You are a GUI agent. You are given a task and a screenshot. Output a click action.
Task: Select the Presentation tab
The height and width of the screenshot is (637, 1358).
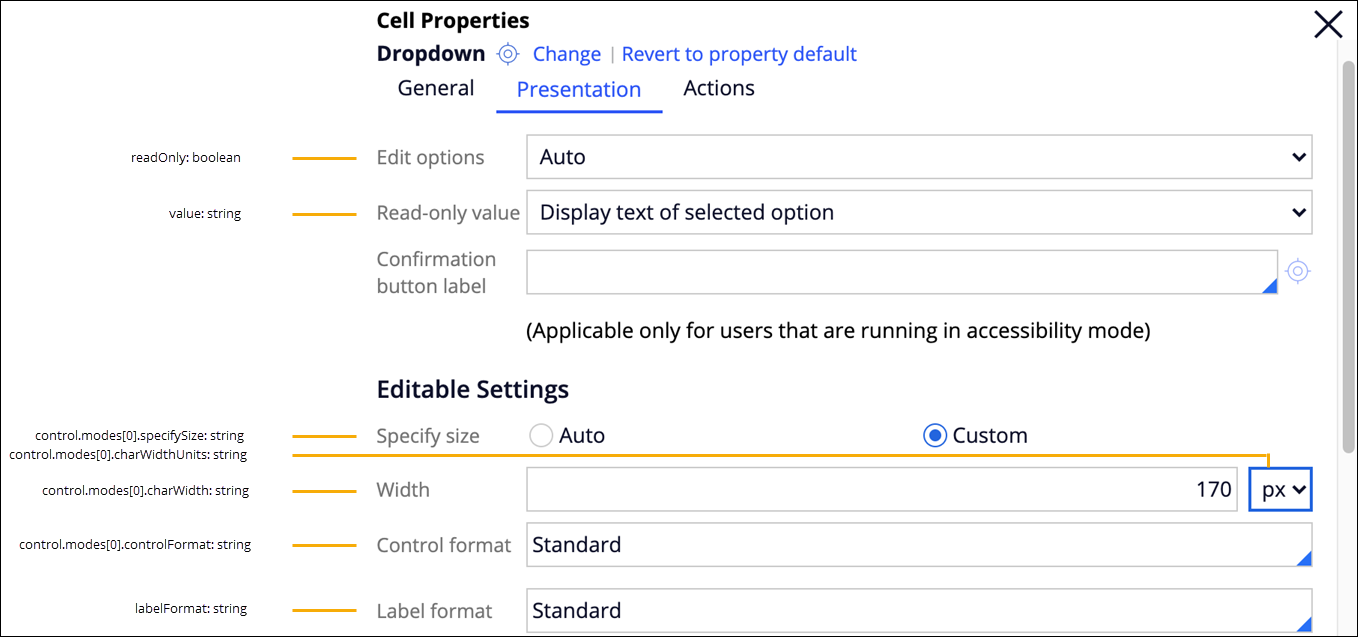tap(578, 89)
